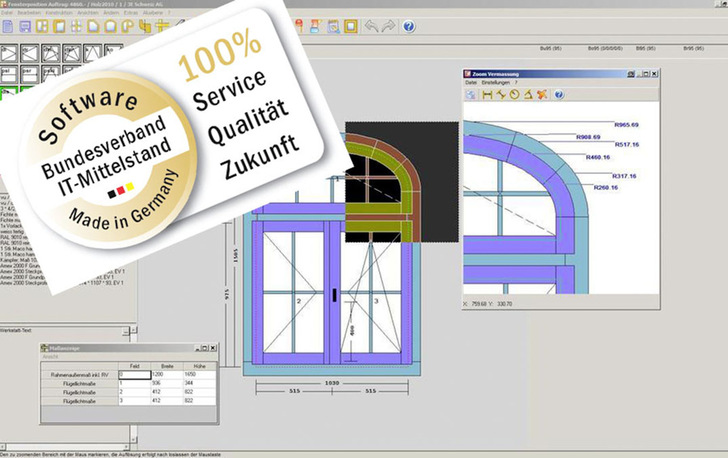Select the horizontal measure tool in Zoom Vermessung
The image size is (728, 458).
point(487,95)
